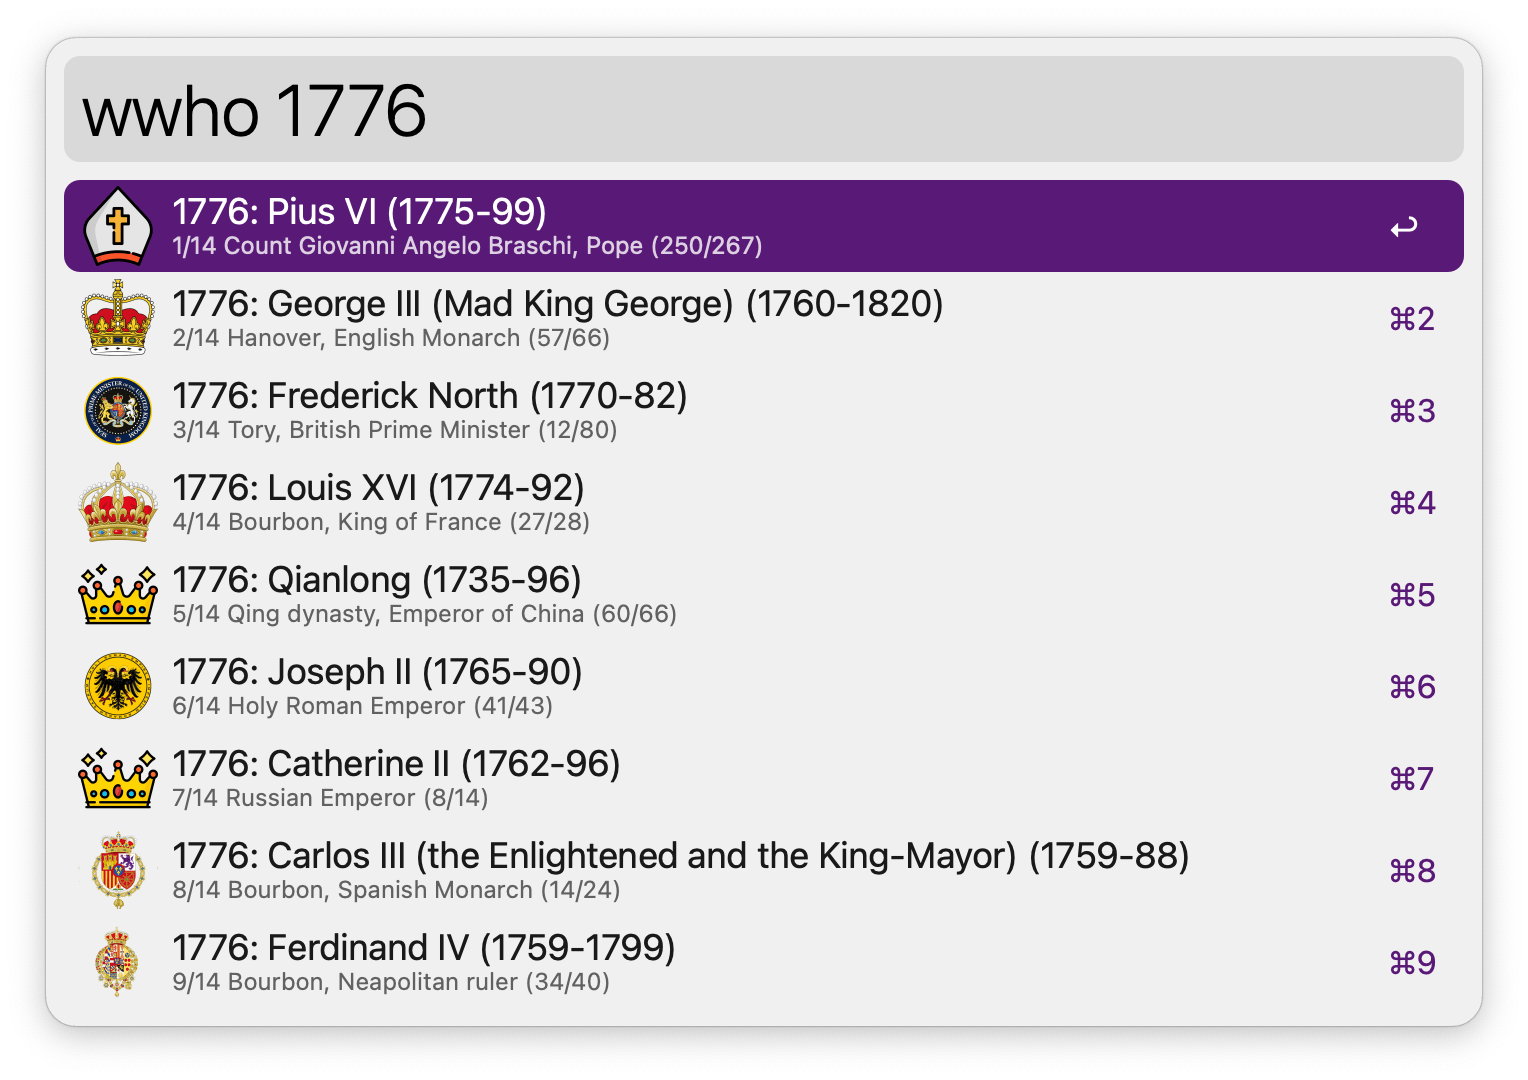
Task: Click the ⌘8 shortcut for Carlos III
Action: [x=1412, y=870]
